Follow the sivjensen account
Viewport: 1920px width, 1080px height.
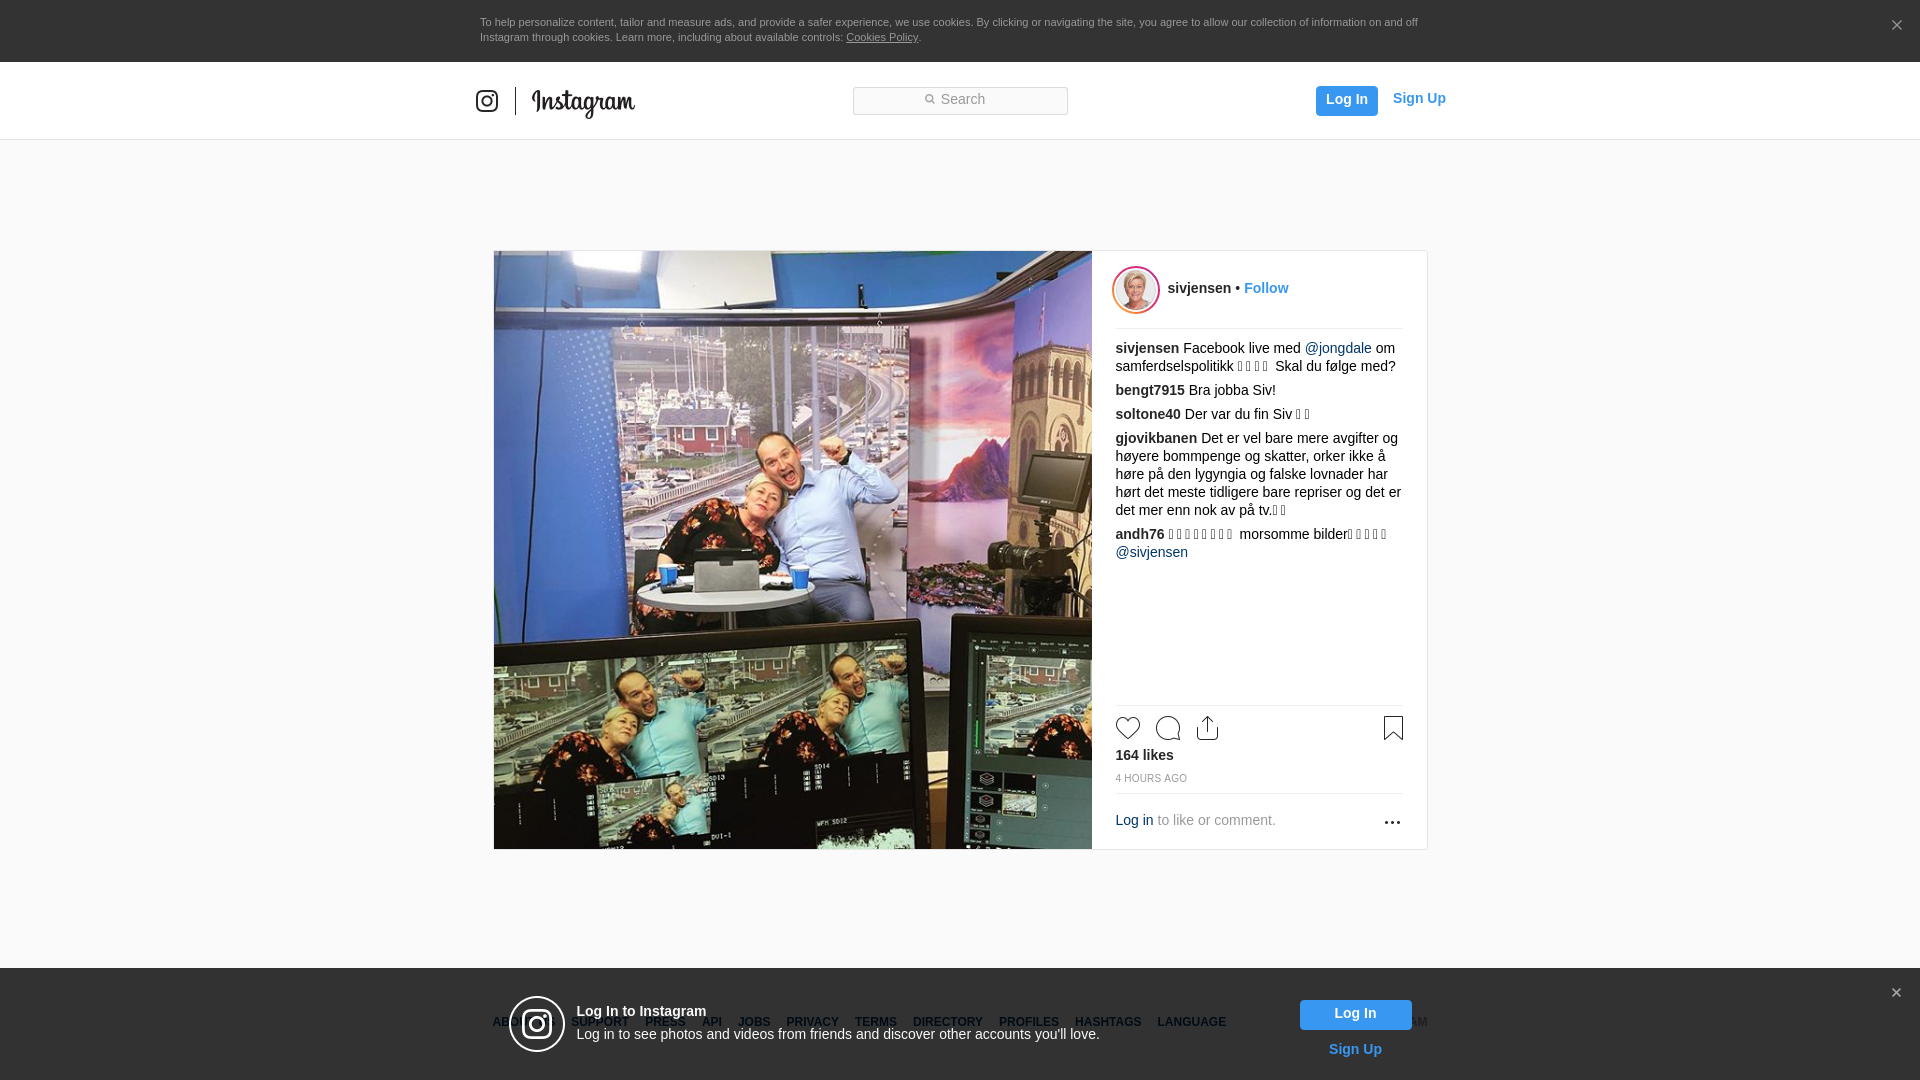click(1265, 288)
